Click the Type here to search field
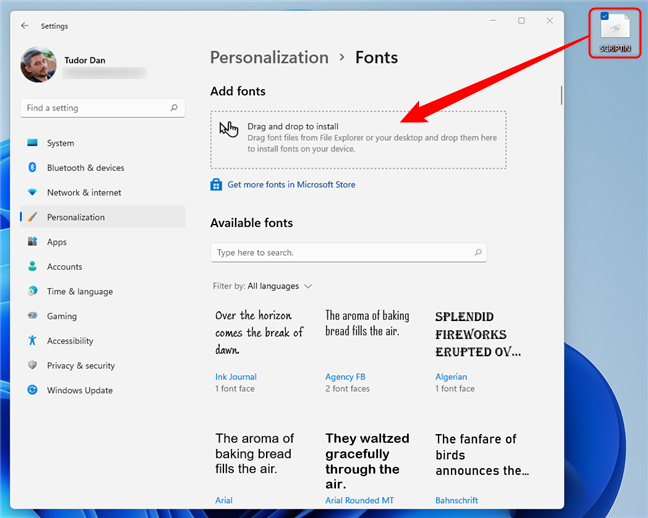Viewport: 648px width, 518px height. click(x=348, y=252)
